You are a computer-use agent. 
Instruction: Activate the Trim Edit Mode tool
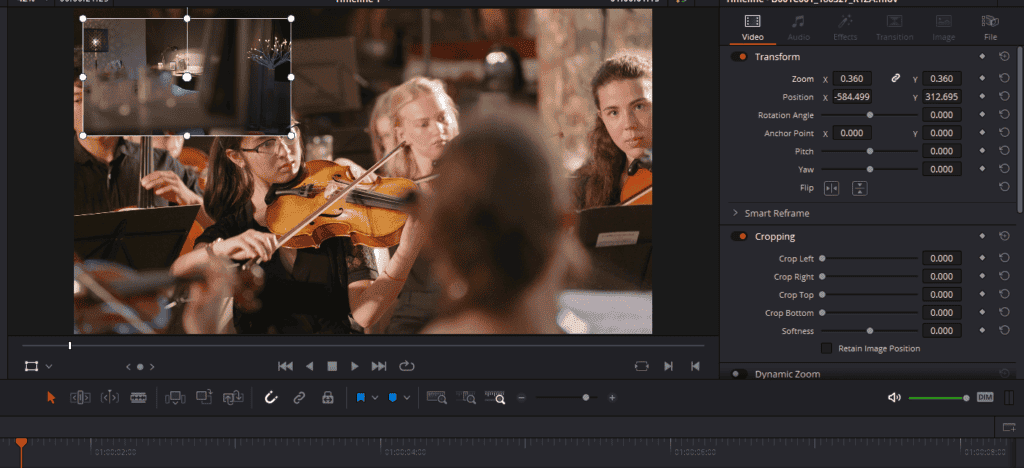[x=80, y=398]
